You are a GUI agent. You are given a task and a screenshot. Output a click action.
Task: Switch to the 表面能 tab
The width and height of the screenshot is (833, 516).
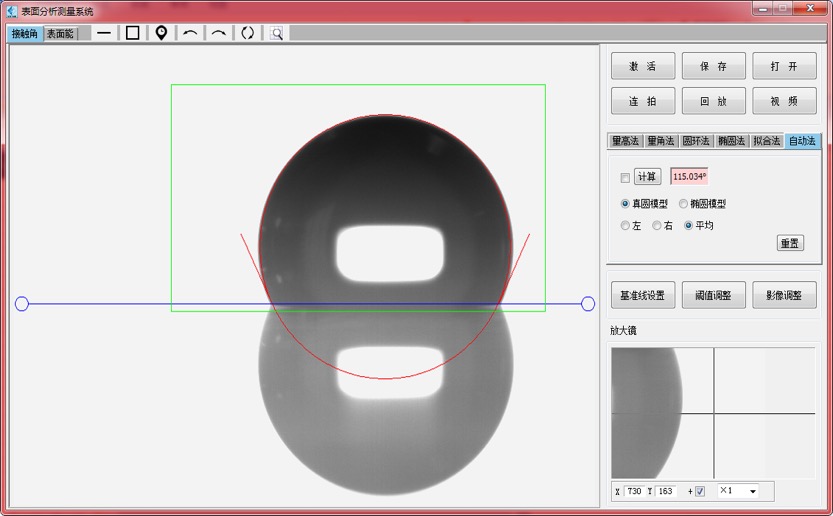(x=60, y=33)
